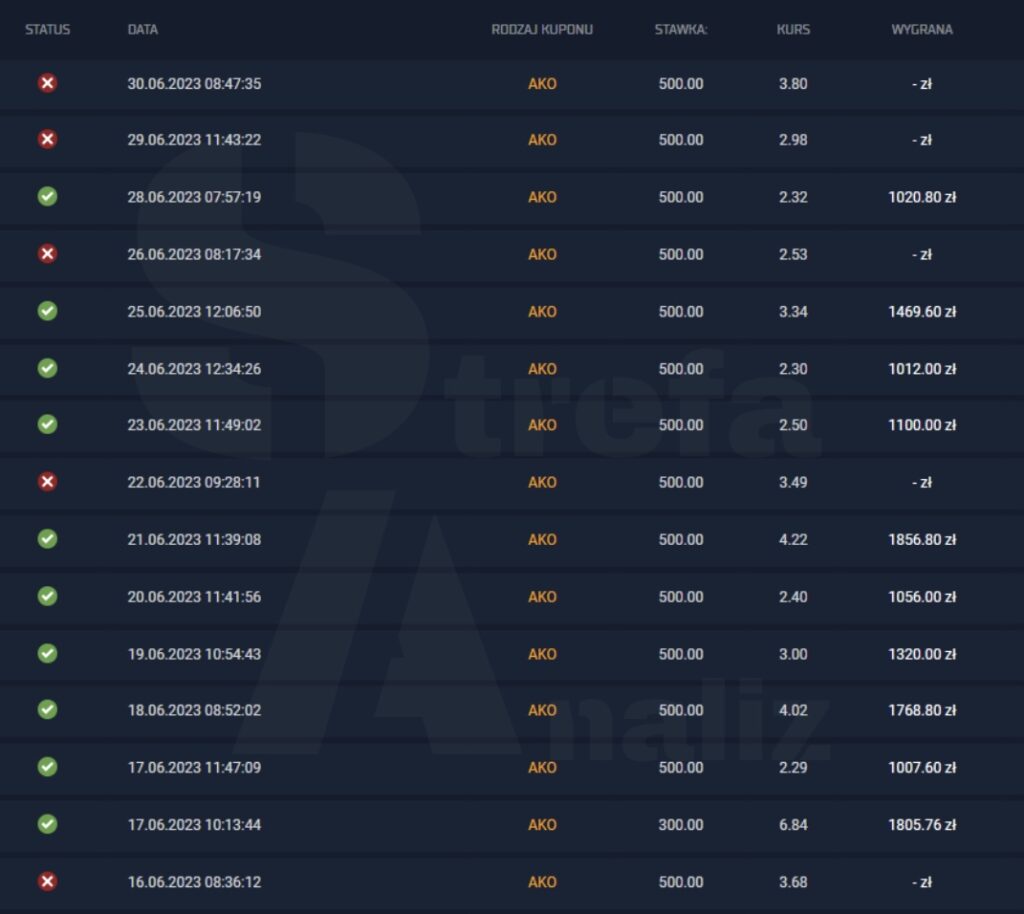Click the green won icon for 17.06.2023 10:13:44
Image resolution: width=1024 pixels, height=914 pixels.
pos(47,824)
